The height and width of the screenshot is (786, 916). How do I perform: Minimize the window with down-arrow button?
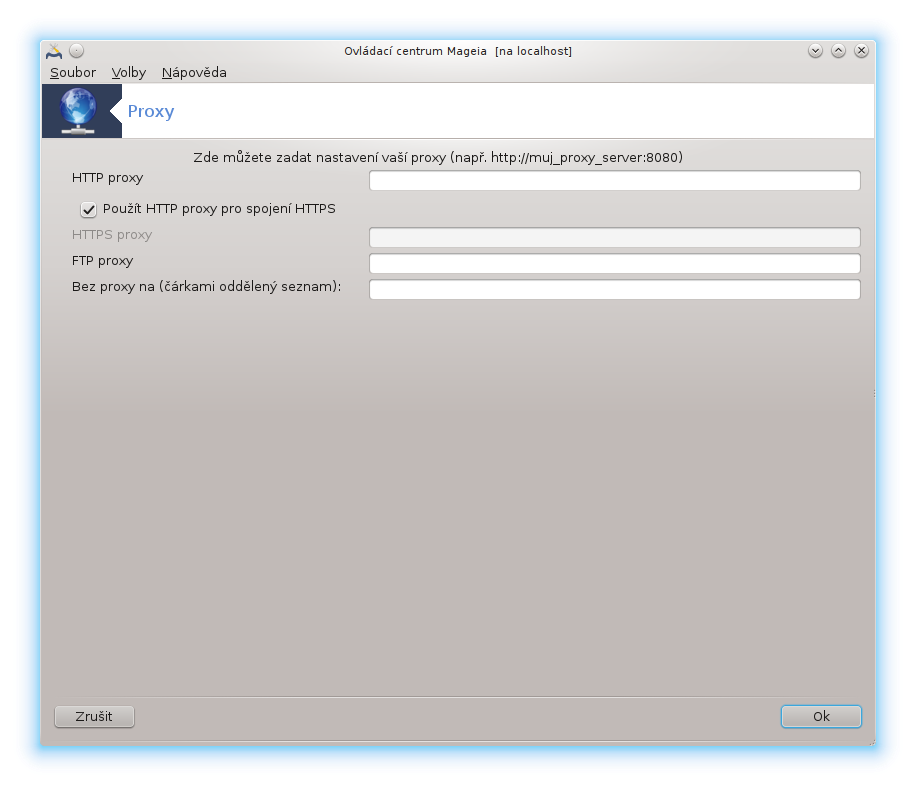pos(816,51)
